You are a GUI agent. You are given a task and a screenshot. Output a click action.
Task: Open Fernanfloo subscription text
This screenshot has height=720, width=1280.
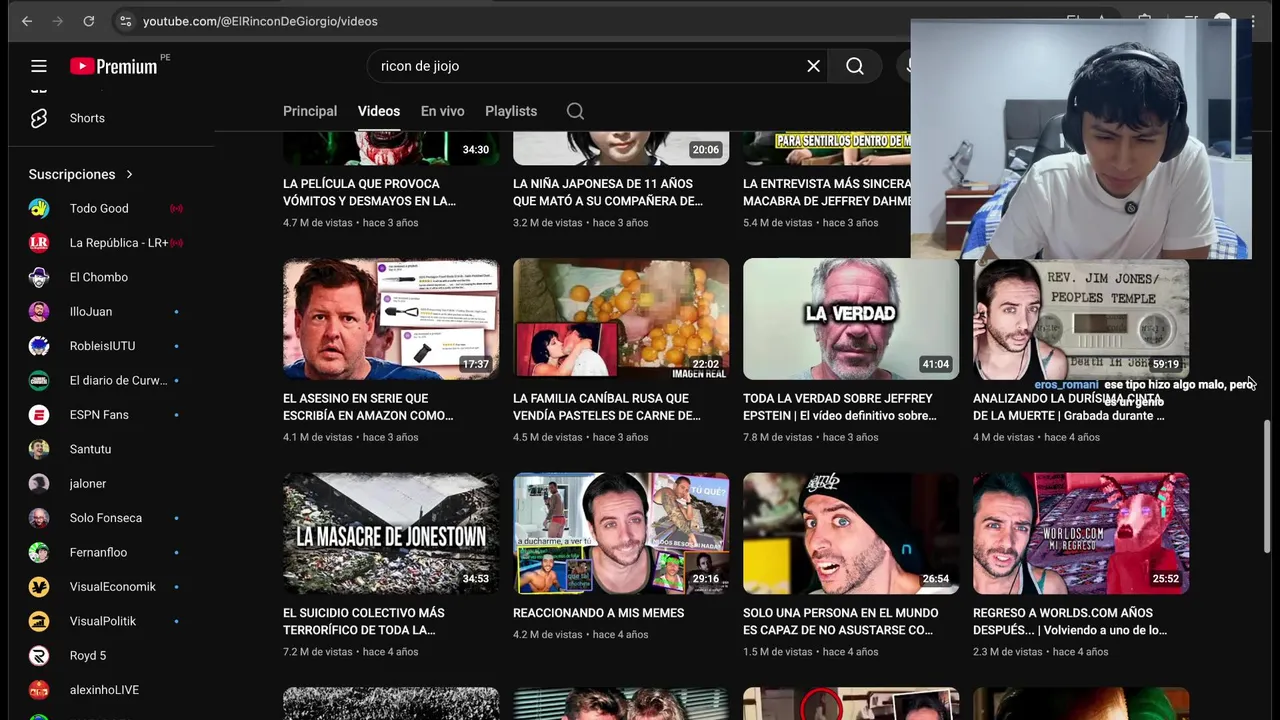click(98, 552)
